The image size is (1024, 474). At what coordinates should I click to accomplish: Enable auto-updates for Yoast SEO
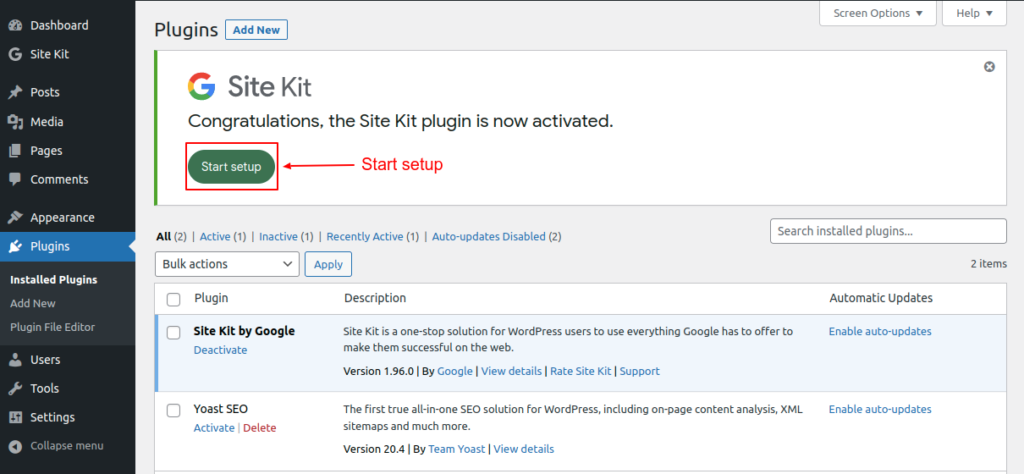[x=880, y=409]
